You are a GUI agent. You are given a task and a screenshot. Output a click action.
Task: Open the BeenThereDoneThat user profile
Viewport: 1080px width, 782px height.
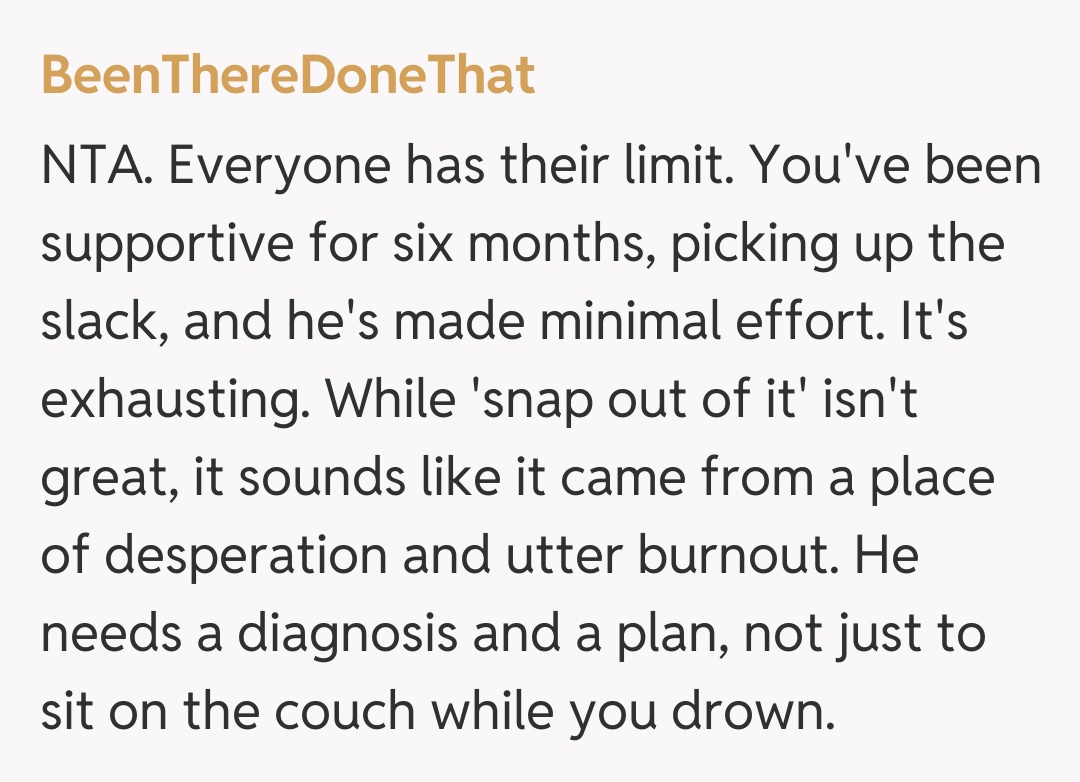pyautogui.click(x=288, y=77)
